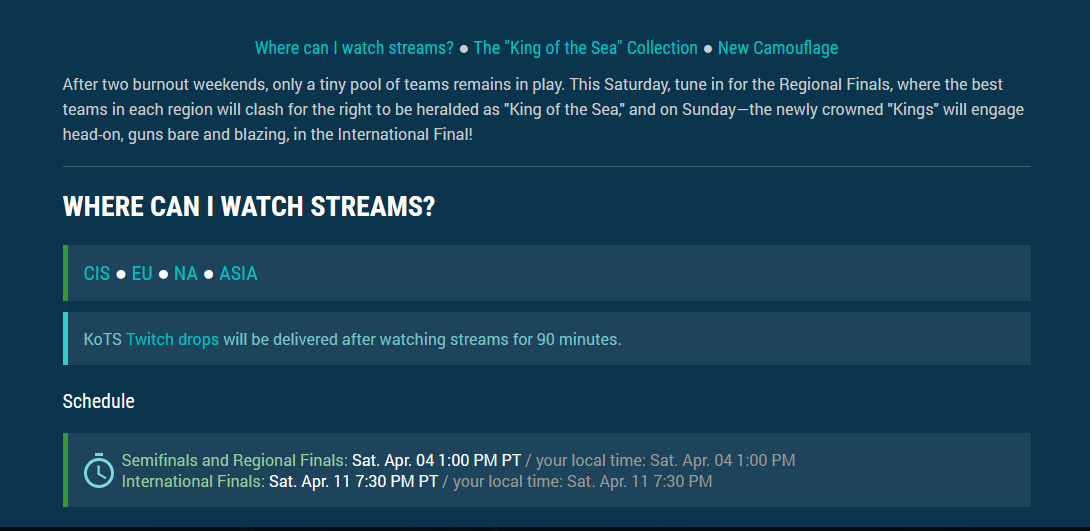1090x531 pixels.
Task: Click the local time for the International Finals
Action: pos(639,481)
